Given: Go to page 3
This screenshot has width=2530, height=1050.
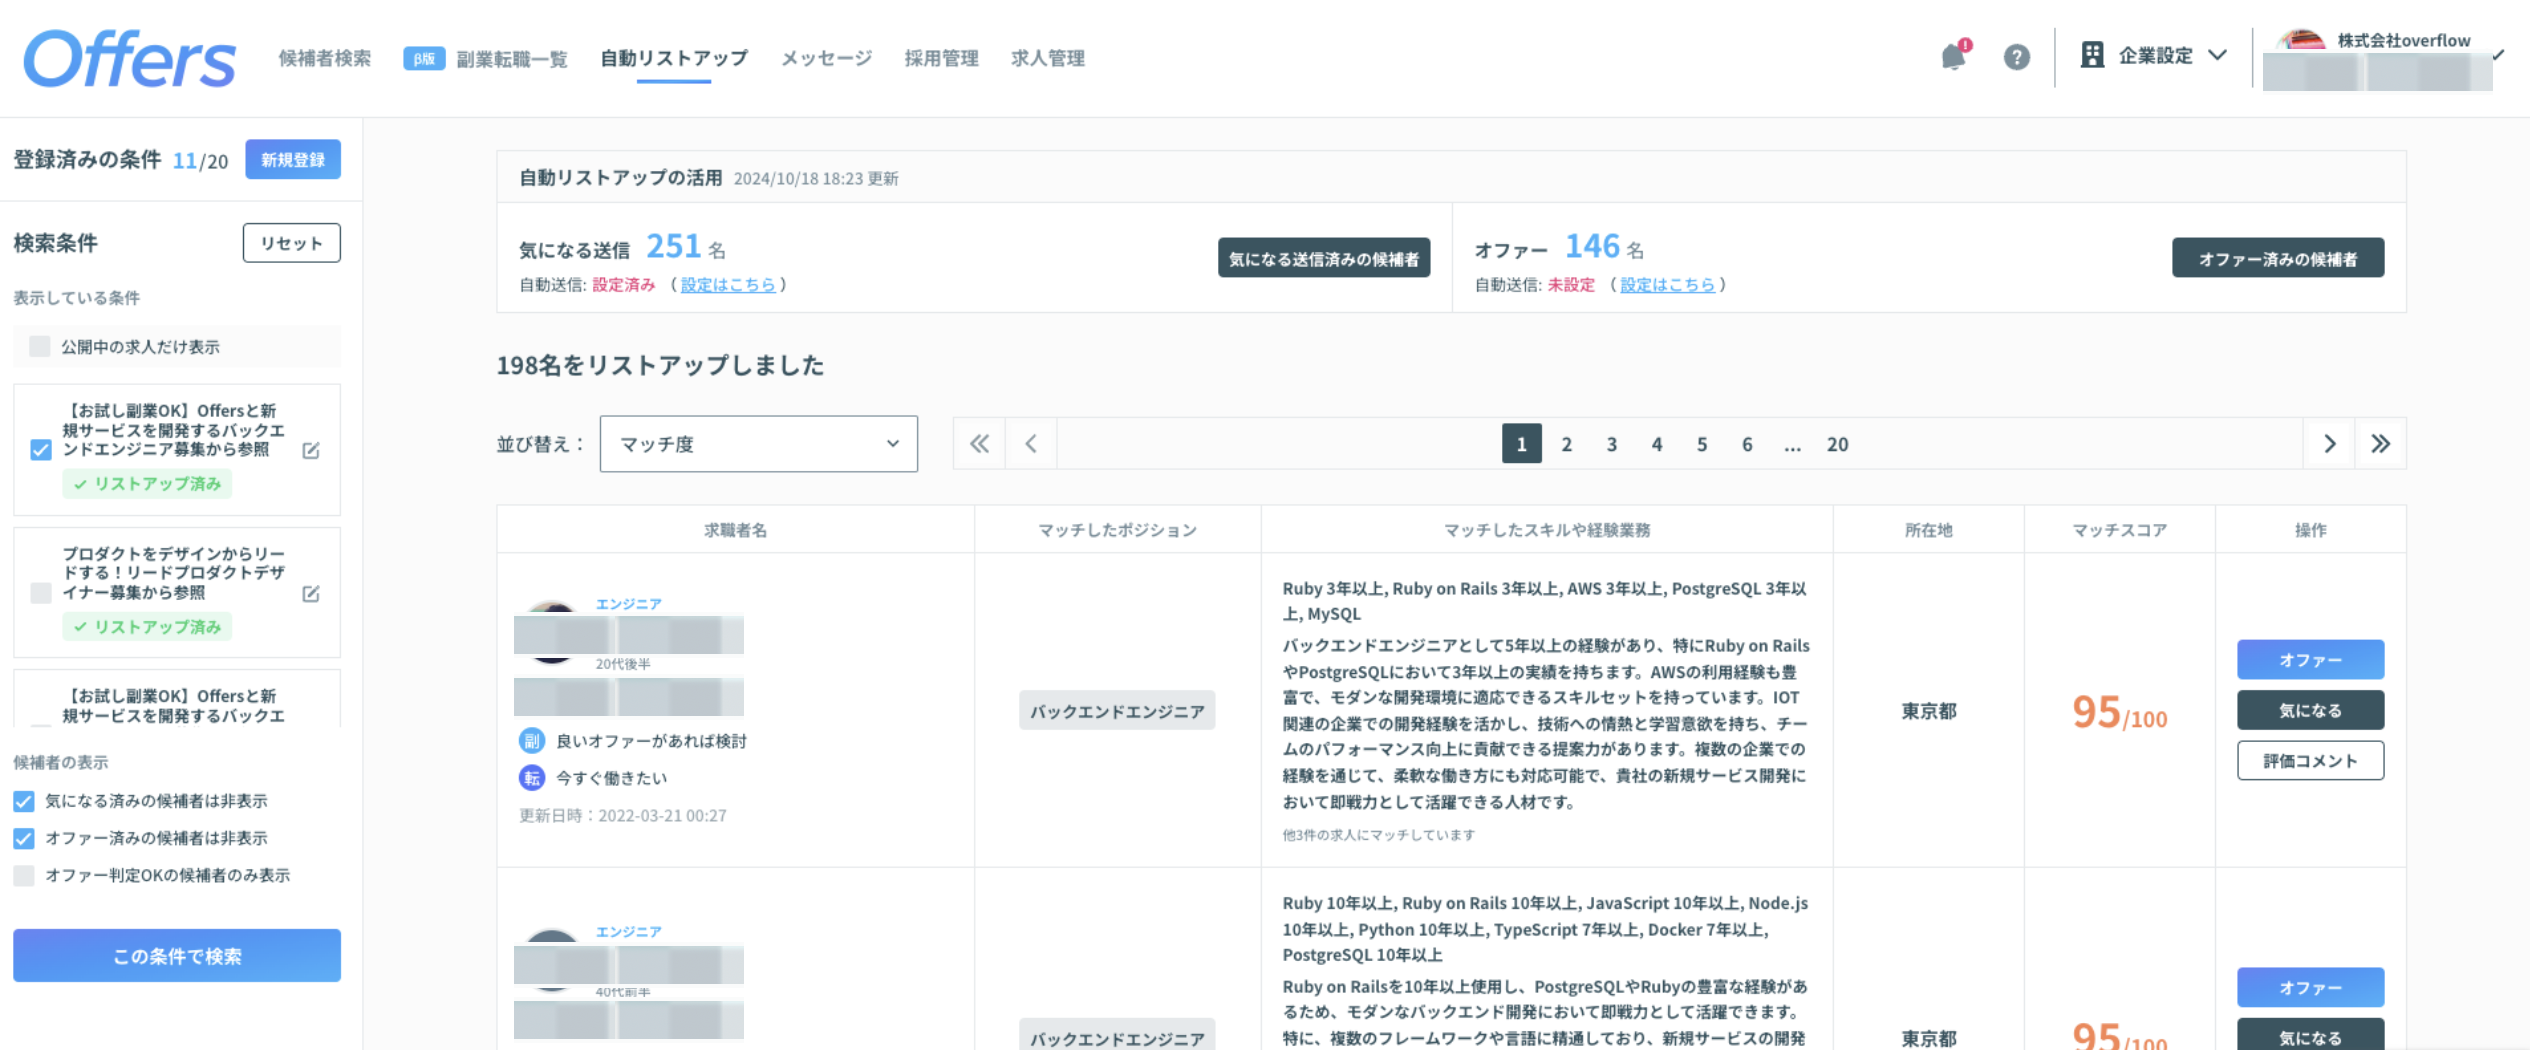Looking at the screenshot, I should point(1612,444).
